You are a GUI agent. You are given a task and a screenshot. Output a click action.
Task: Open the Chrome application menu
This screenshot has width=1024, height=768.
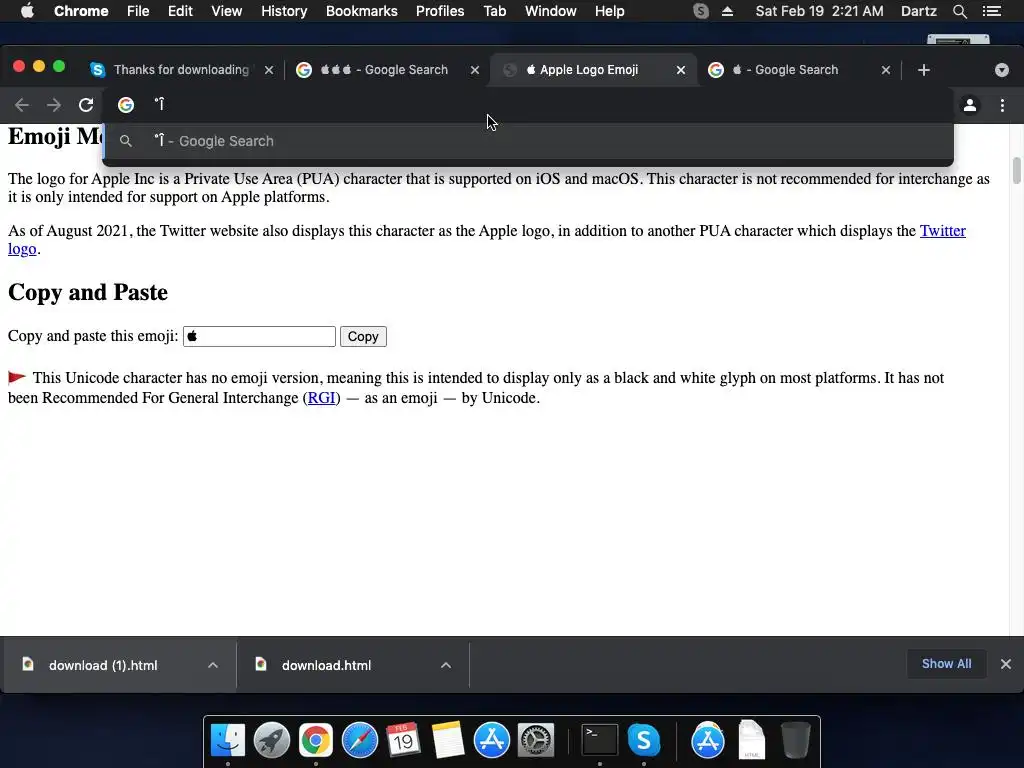point(81,11)
